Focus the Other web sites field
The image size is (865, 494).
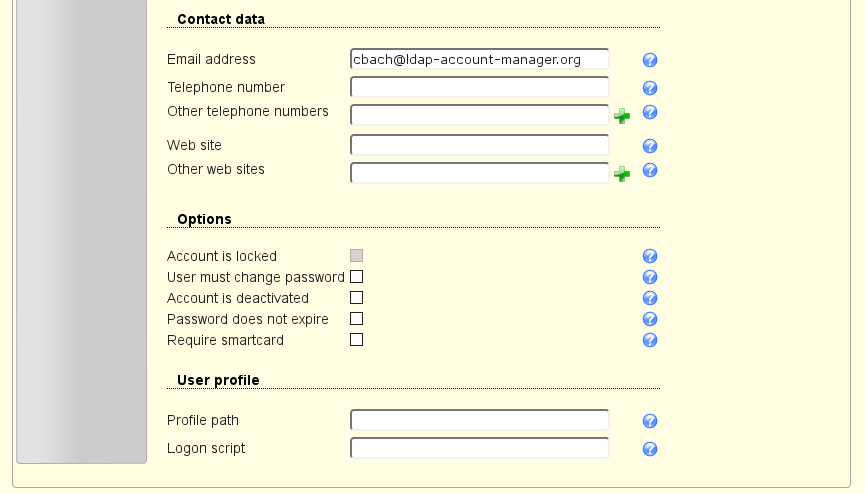coord(479,174)
